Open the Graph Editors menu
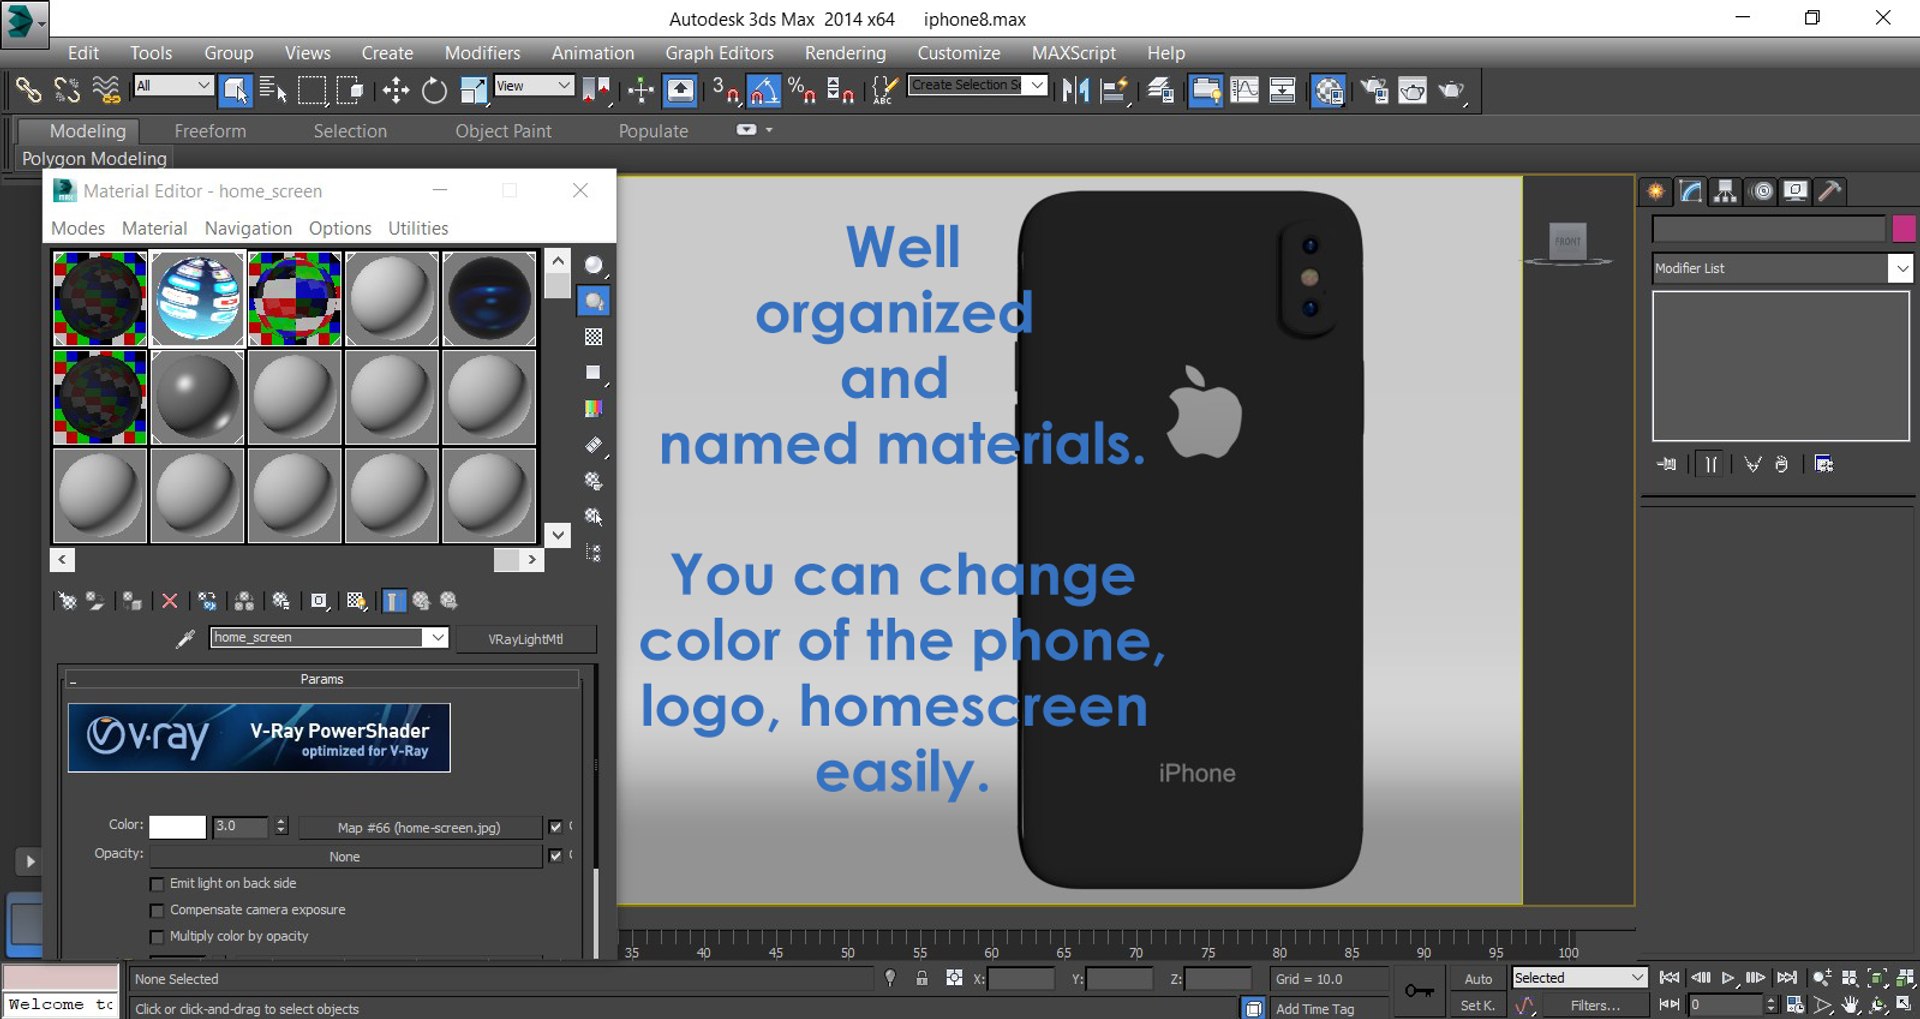 tap(719, 53)
